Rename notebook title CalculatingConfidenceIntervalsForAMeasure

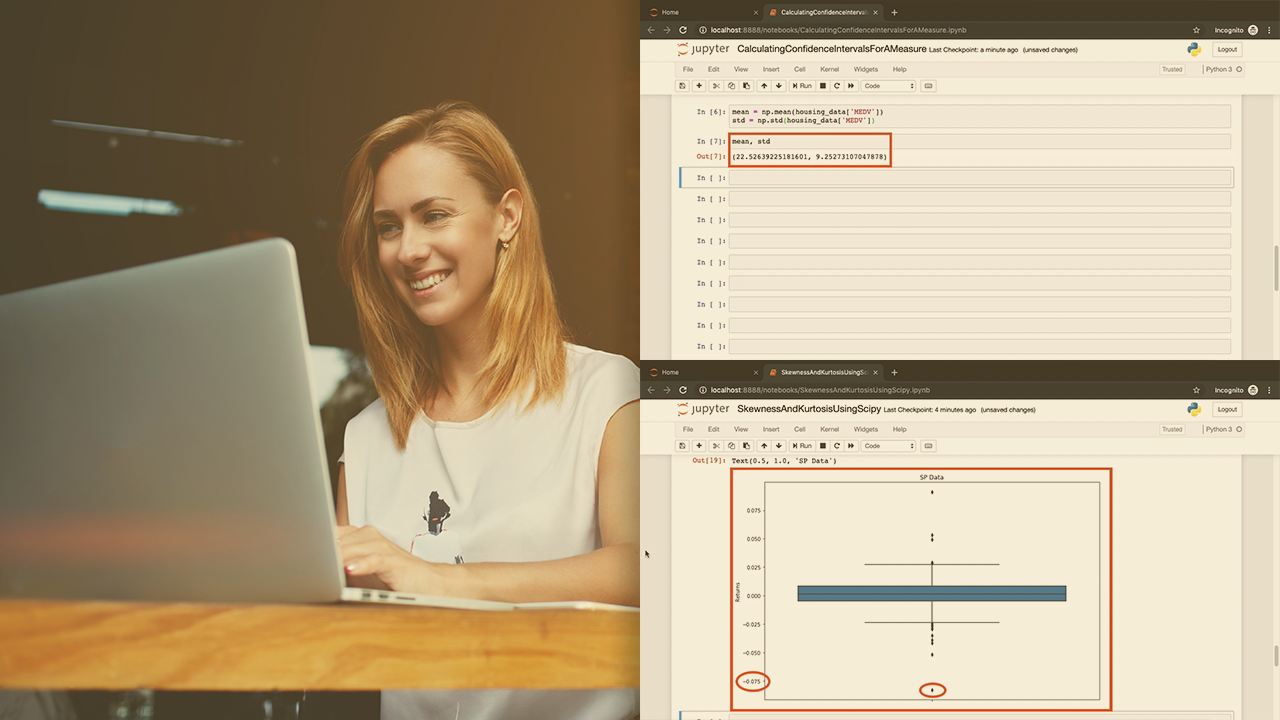click(x=831, y=49)
